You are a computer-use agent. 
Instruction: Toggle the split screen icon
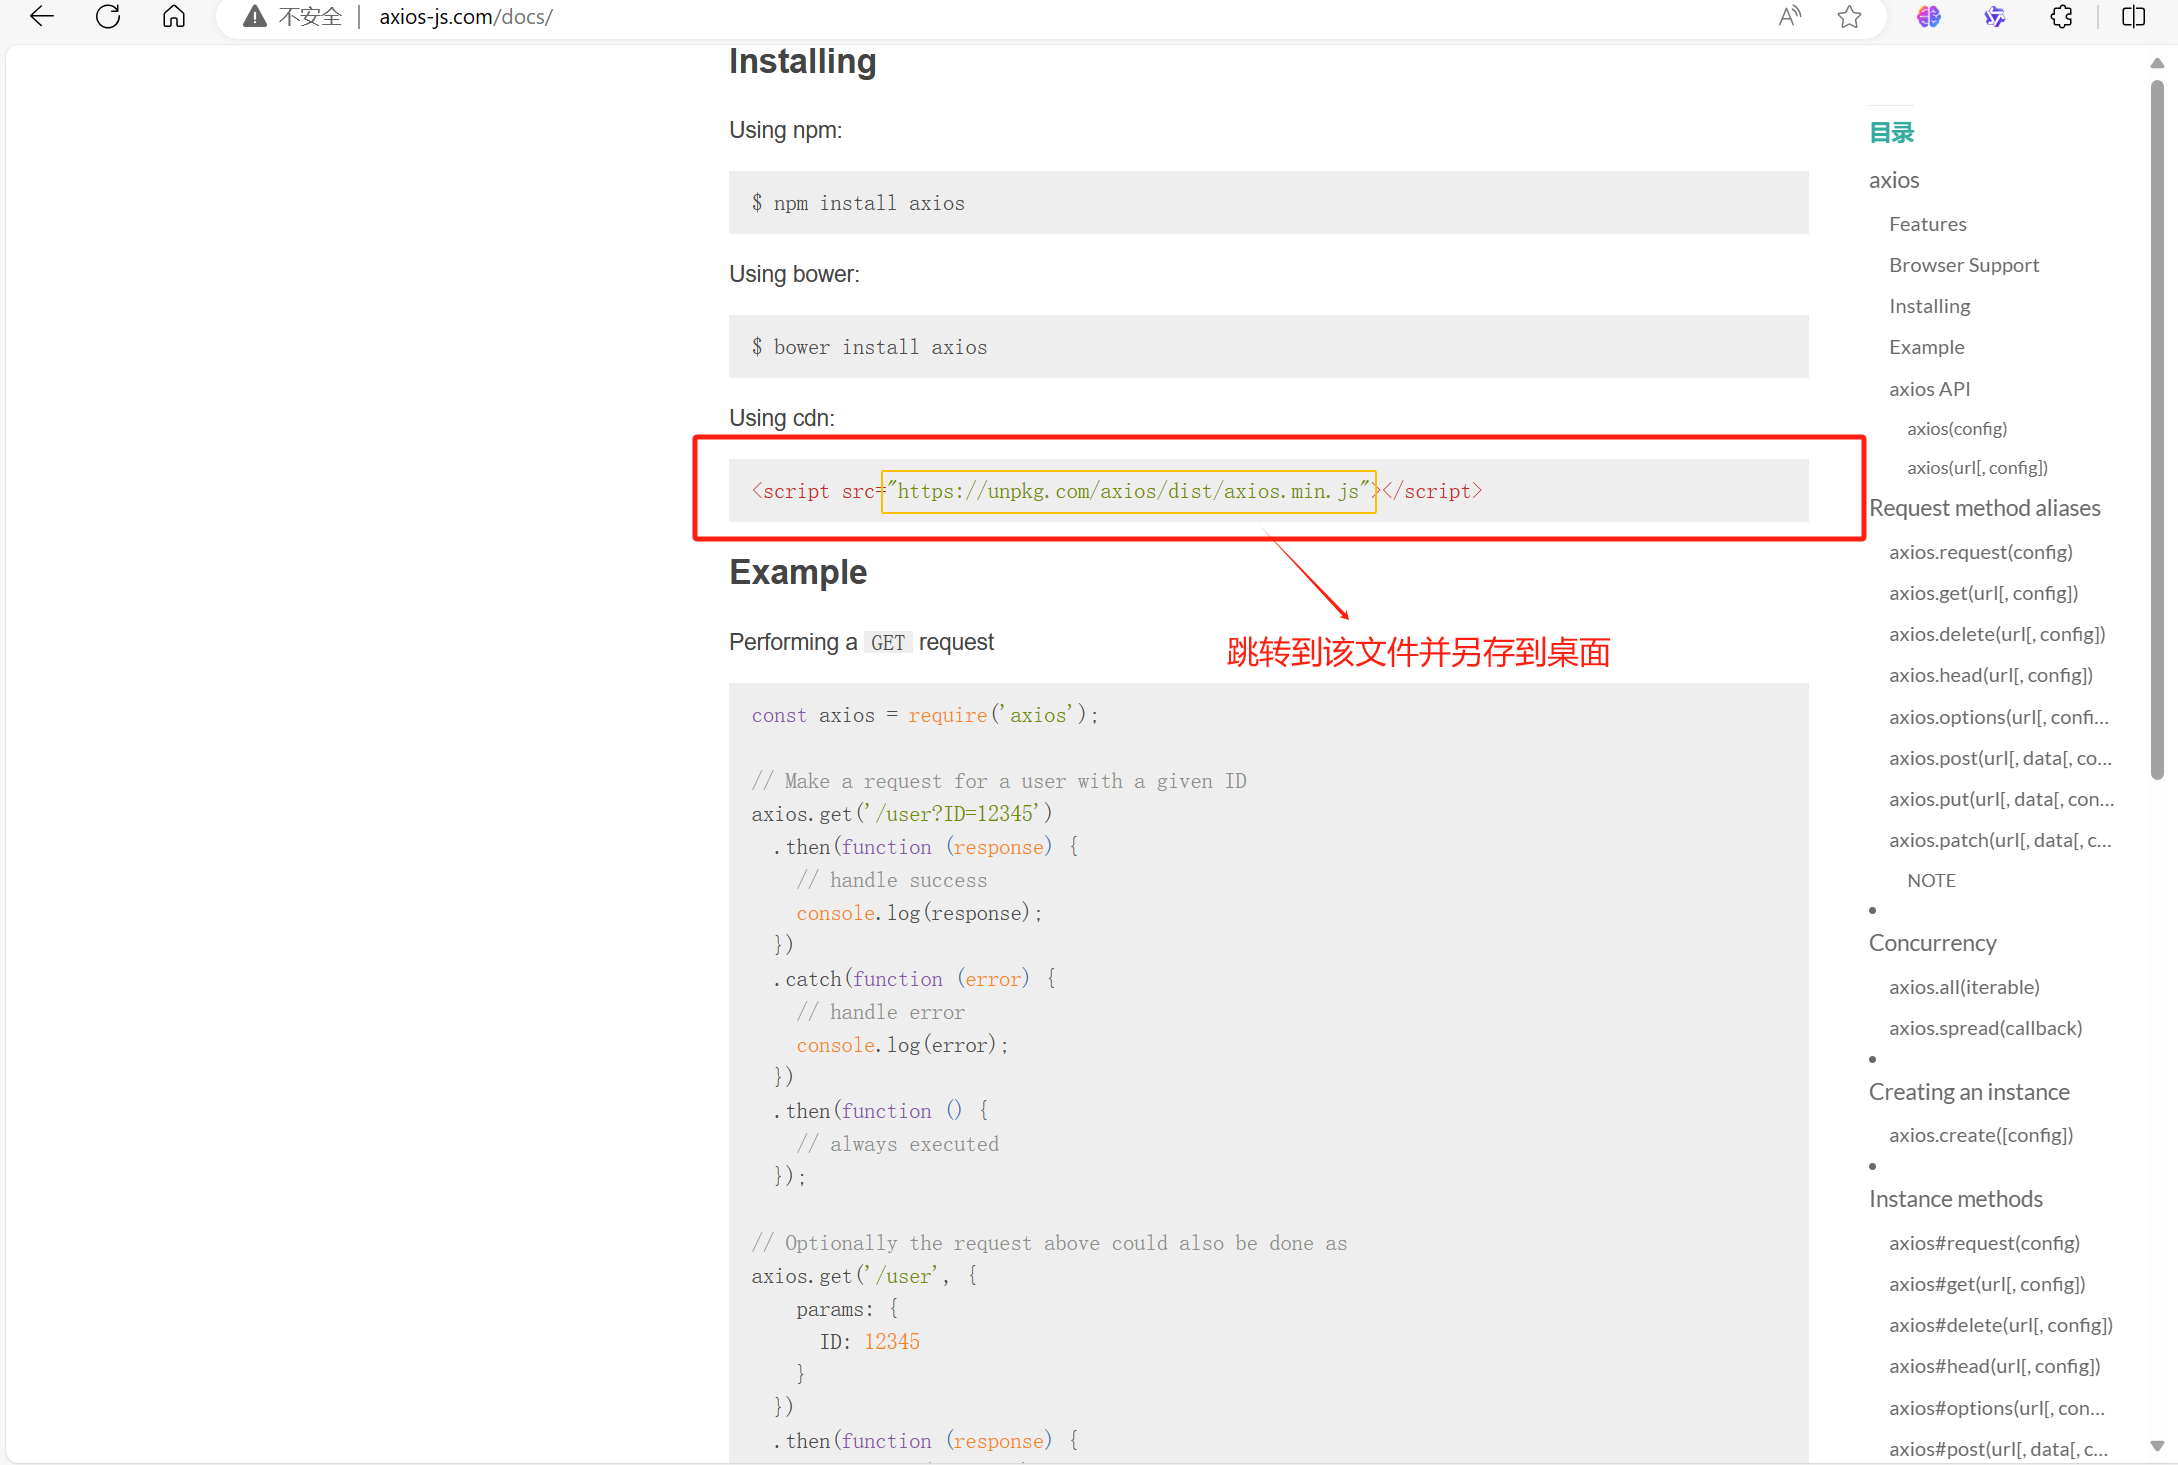pyautogui.click(x=2134, y=16)
